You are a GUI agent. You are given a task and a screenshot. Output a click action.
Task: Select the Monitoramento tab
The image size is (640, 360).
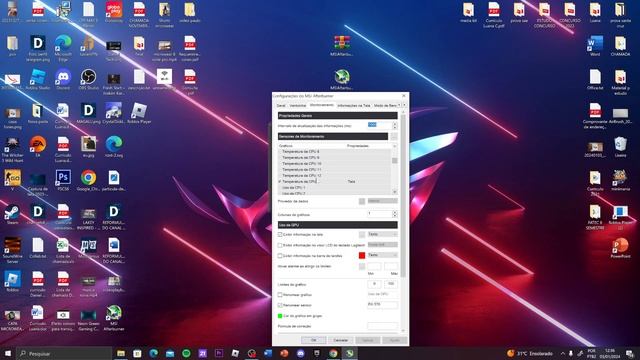pyautogui.click(x=322, y=105)
